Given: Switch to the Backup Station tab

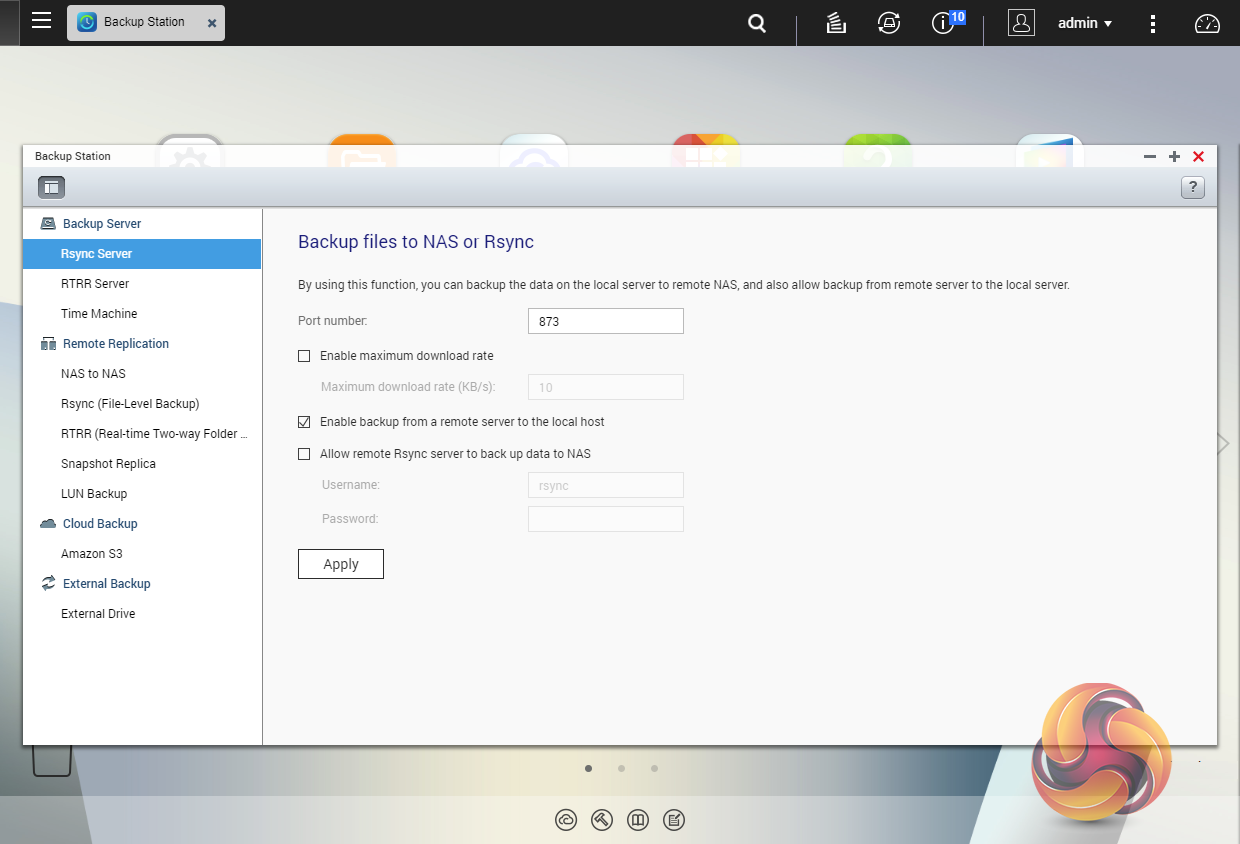Looking at the screenshot, I should (x=146, y=22).
